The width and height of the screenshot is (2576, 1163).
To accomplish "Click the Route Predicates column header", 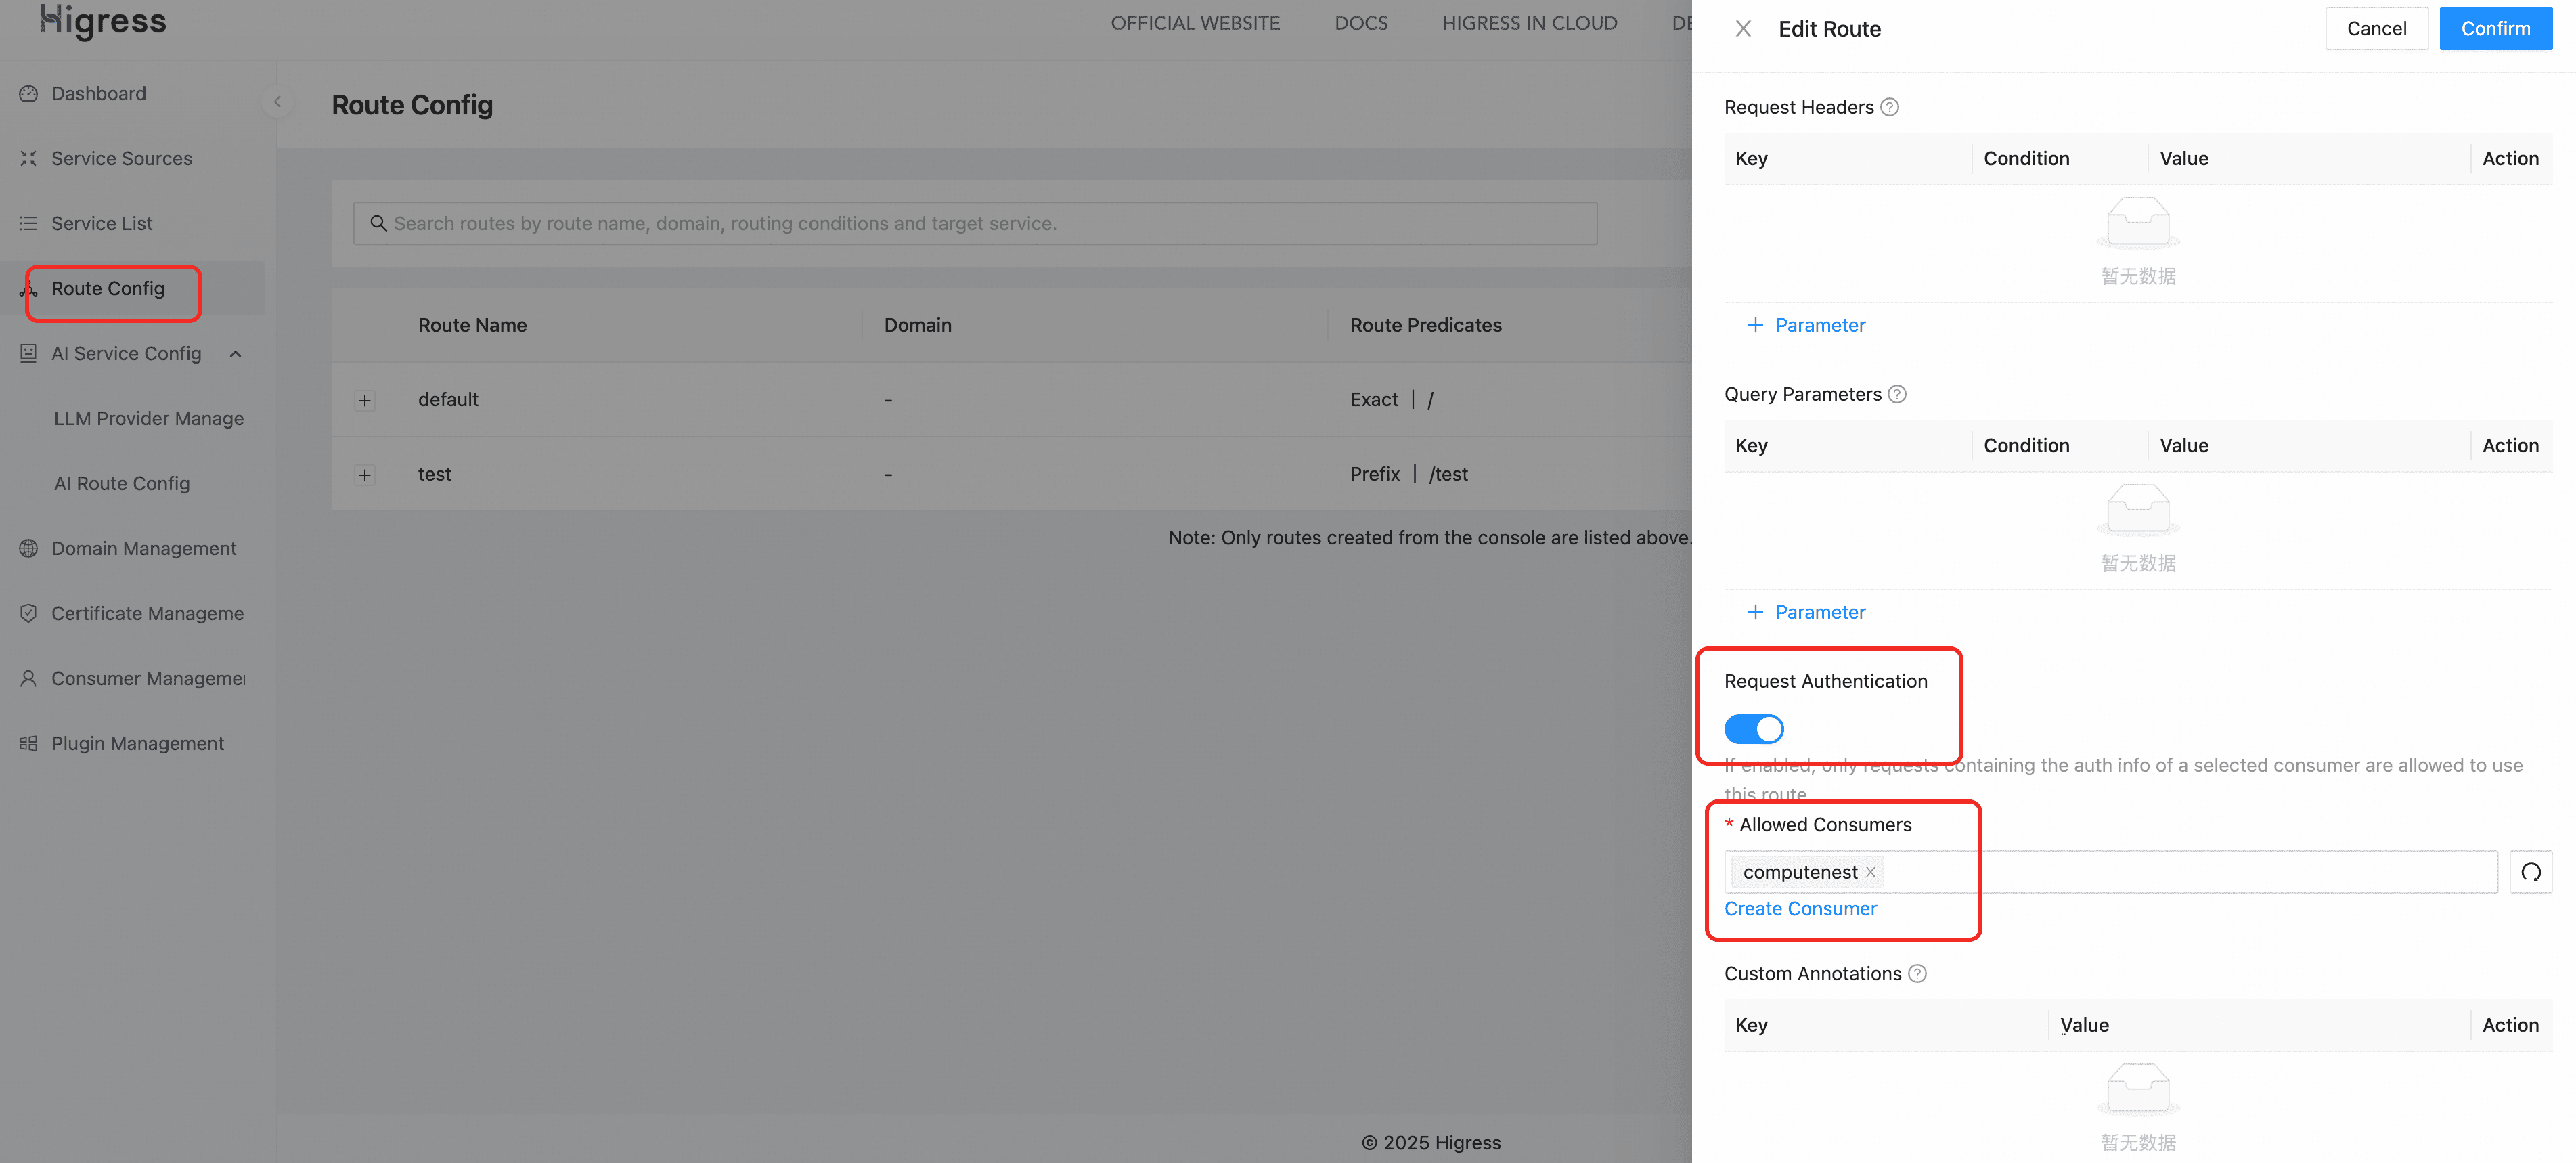I will pos(1425,325).
